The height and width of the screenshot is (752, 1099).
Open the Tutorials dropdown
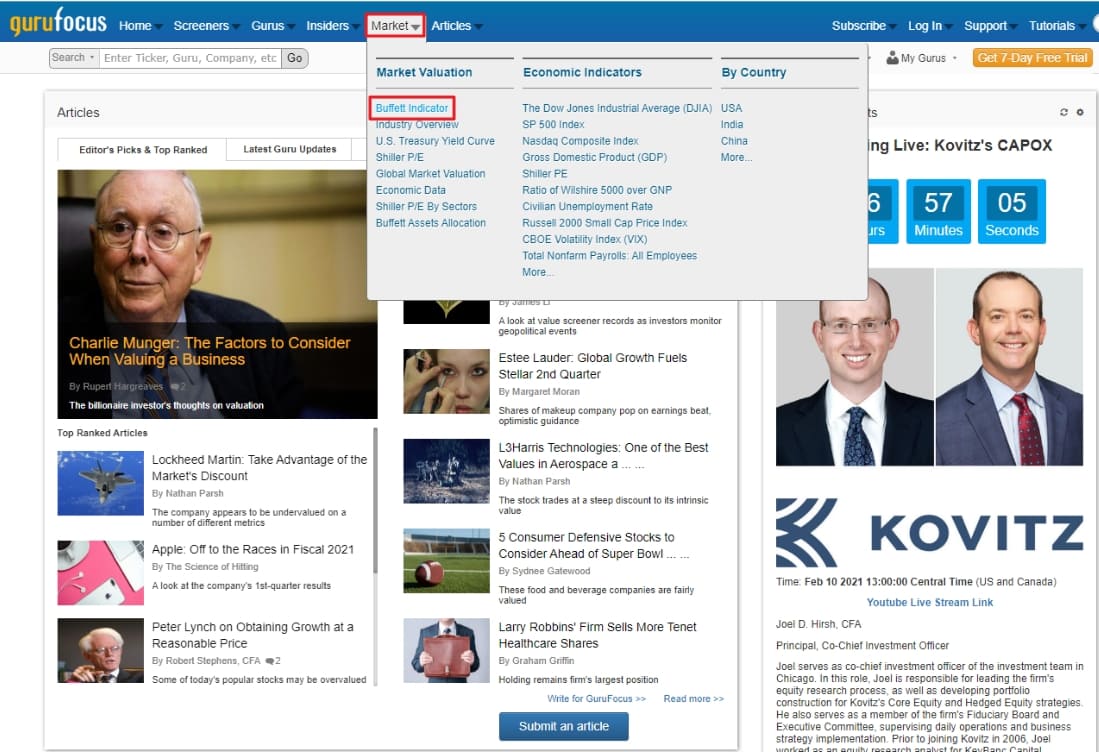coord(1057,26)
